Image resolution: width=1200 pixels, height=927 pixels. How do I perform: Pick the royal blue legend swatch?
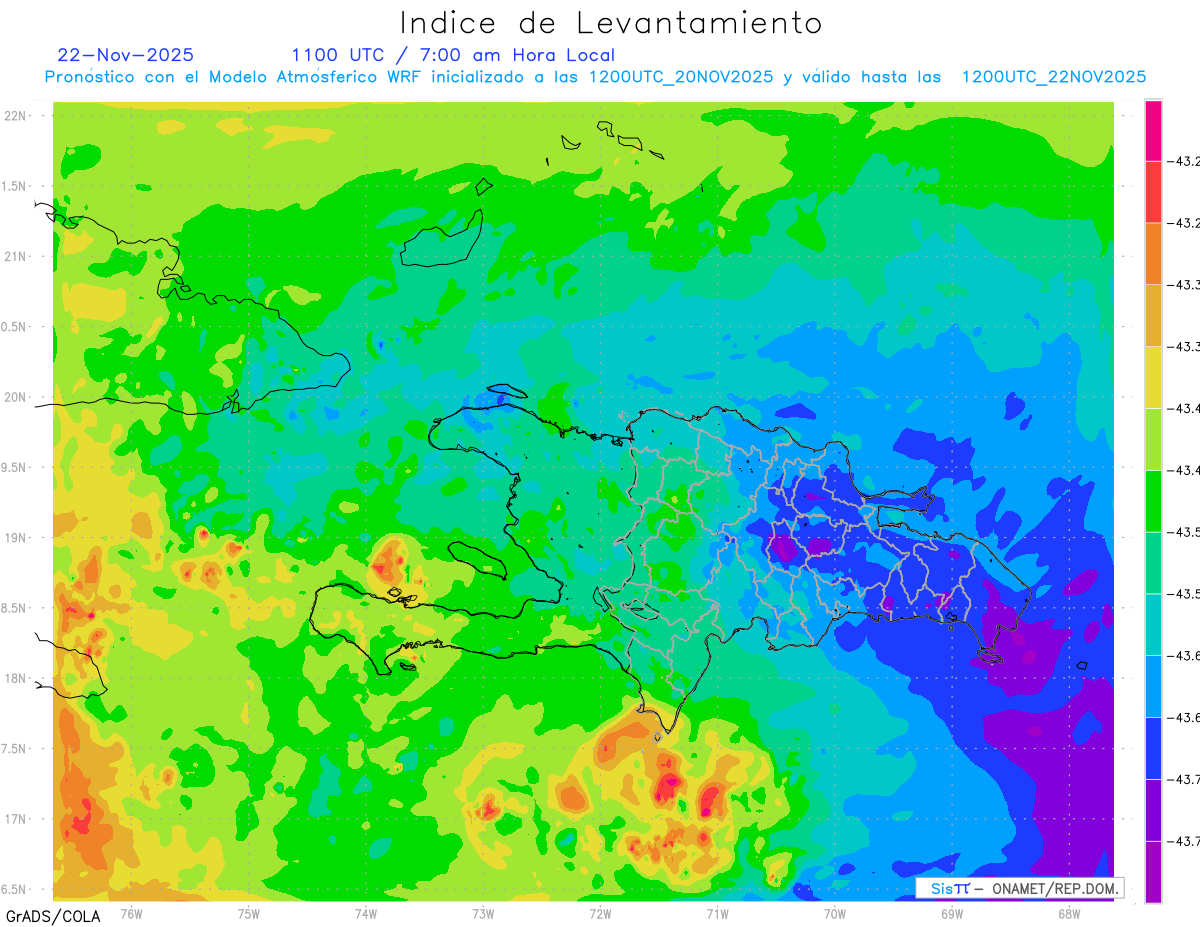click(x=1153, y=748)
